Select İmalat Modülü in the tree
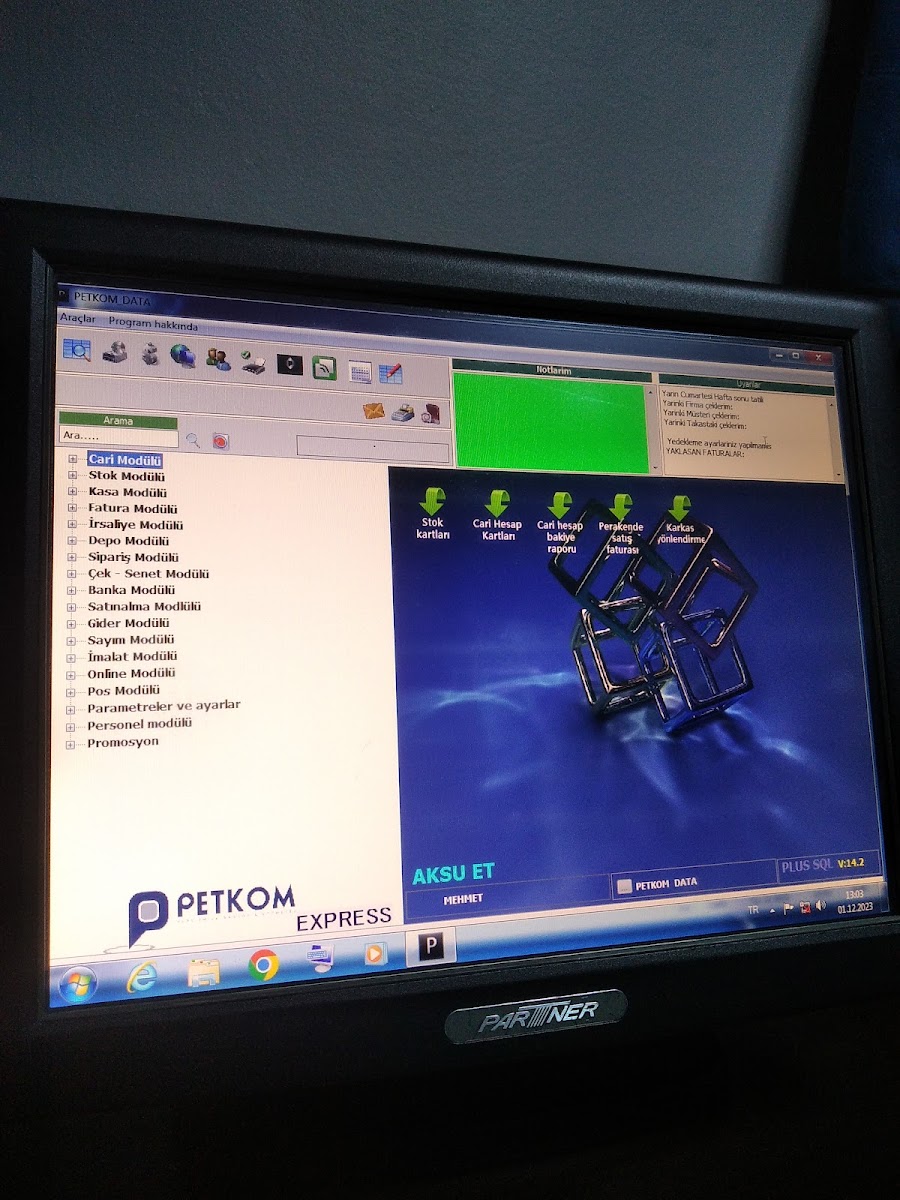The width and height of the screenshot is (900, 1200). 132,657
